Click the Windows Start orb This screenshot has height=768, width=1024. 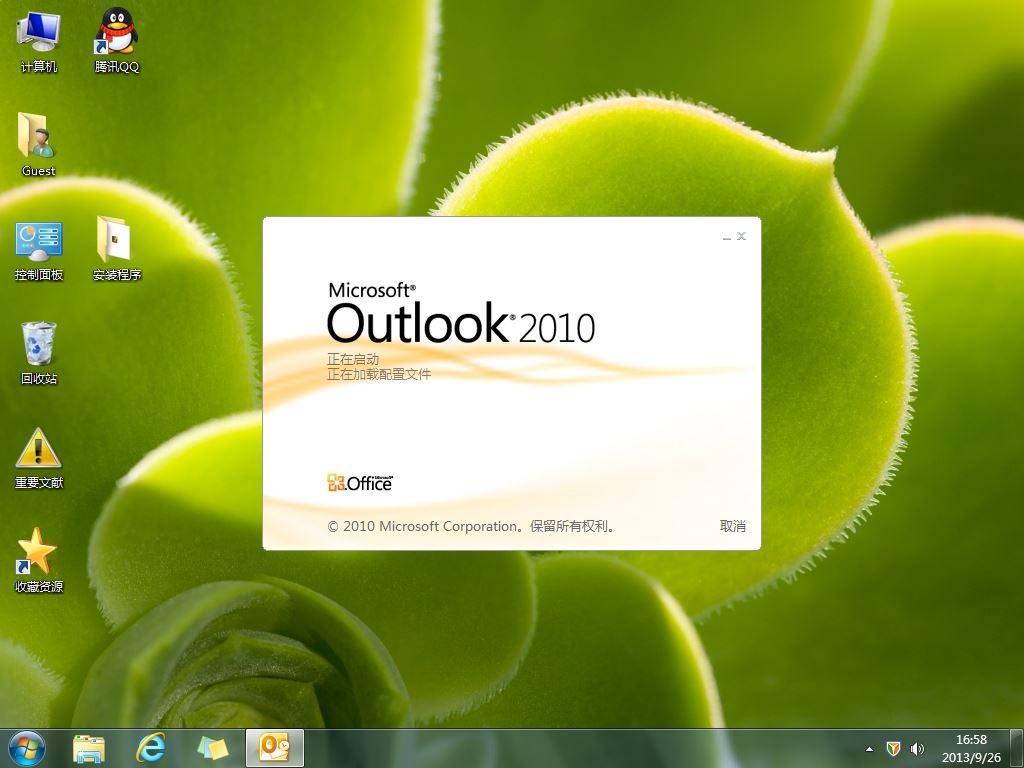pos(27,748)
